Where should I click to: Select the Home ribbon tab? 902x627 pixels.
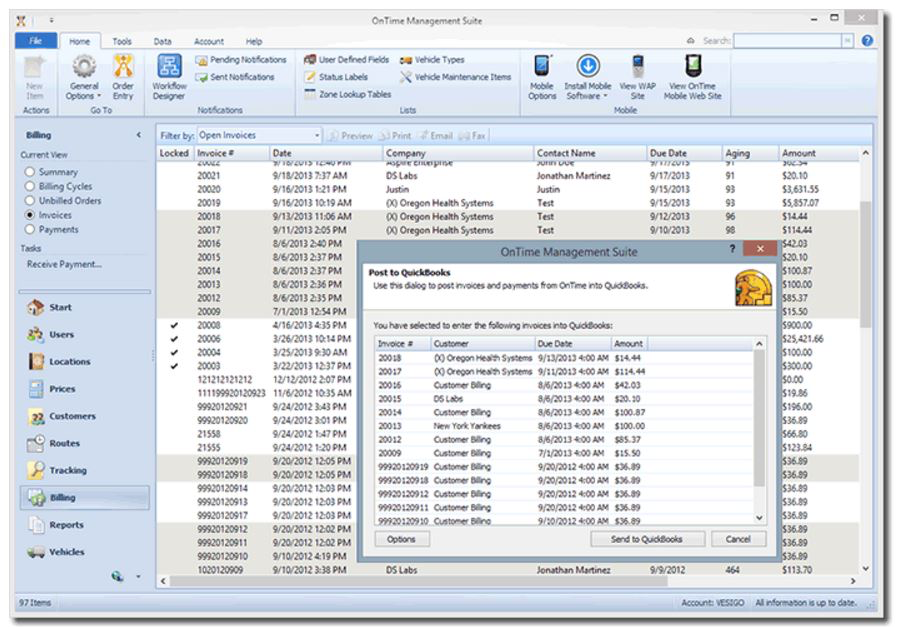pos(79,41)
